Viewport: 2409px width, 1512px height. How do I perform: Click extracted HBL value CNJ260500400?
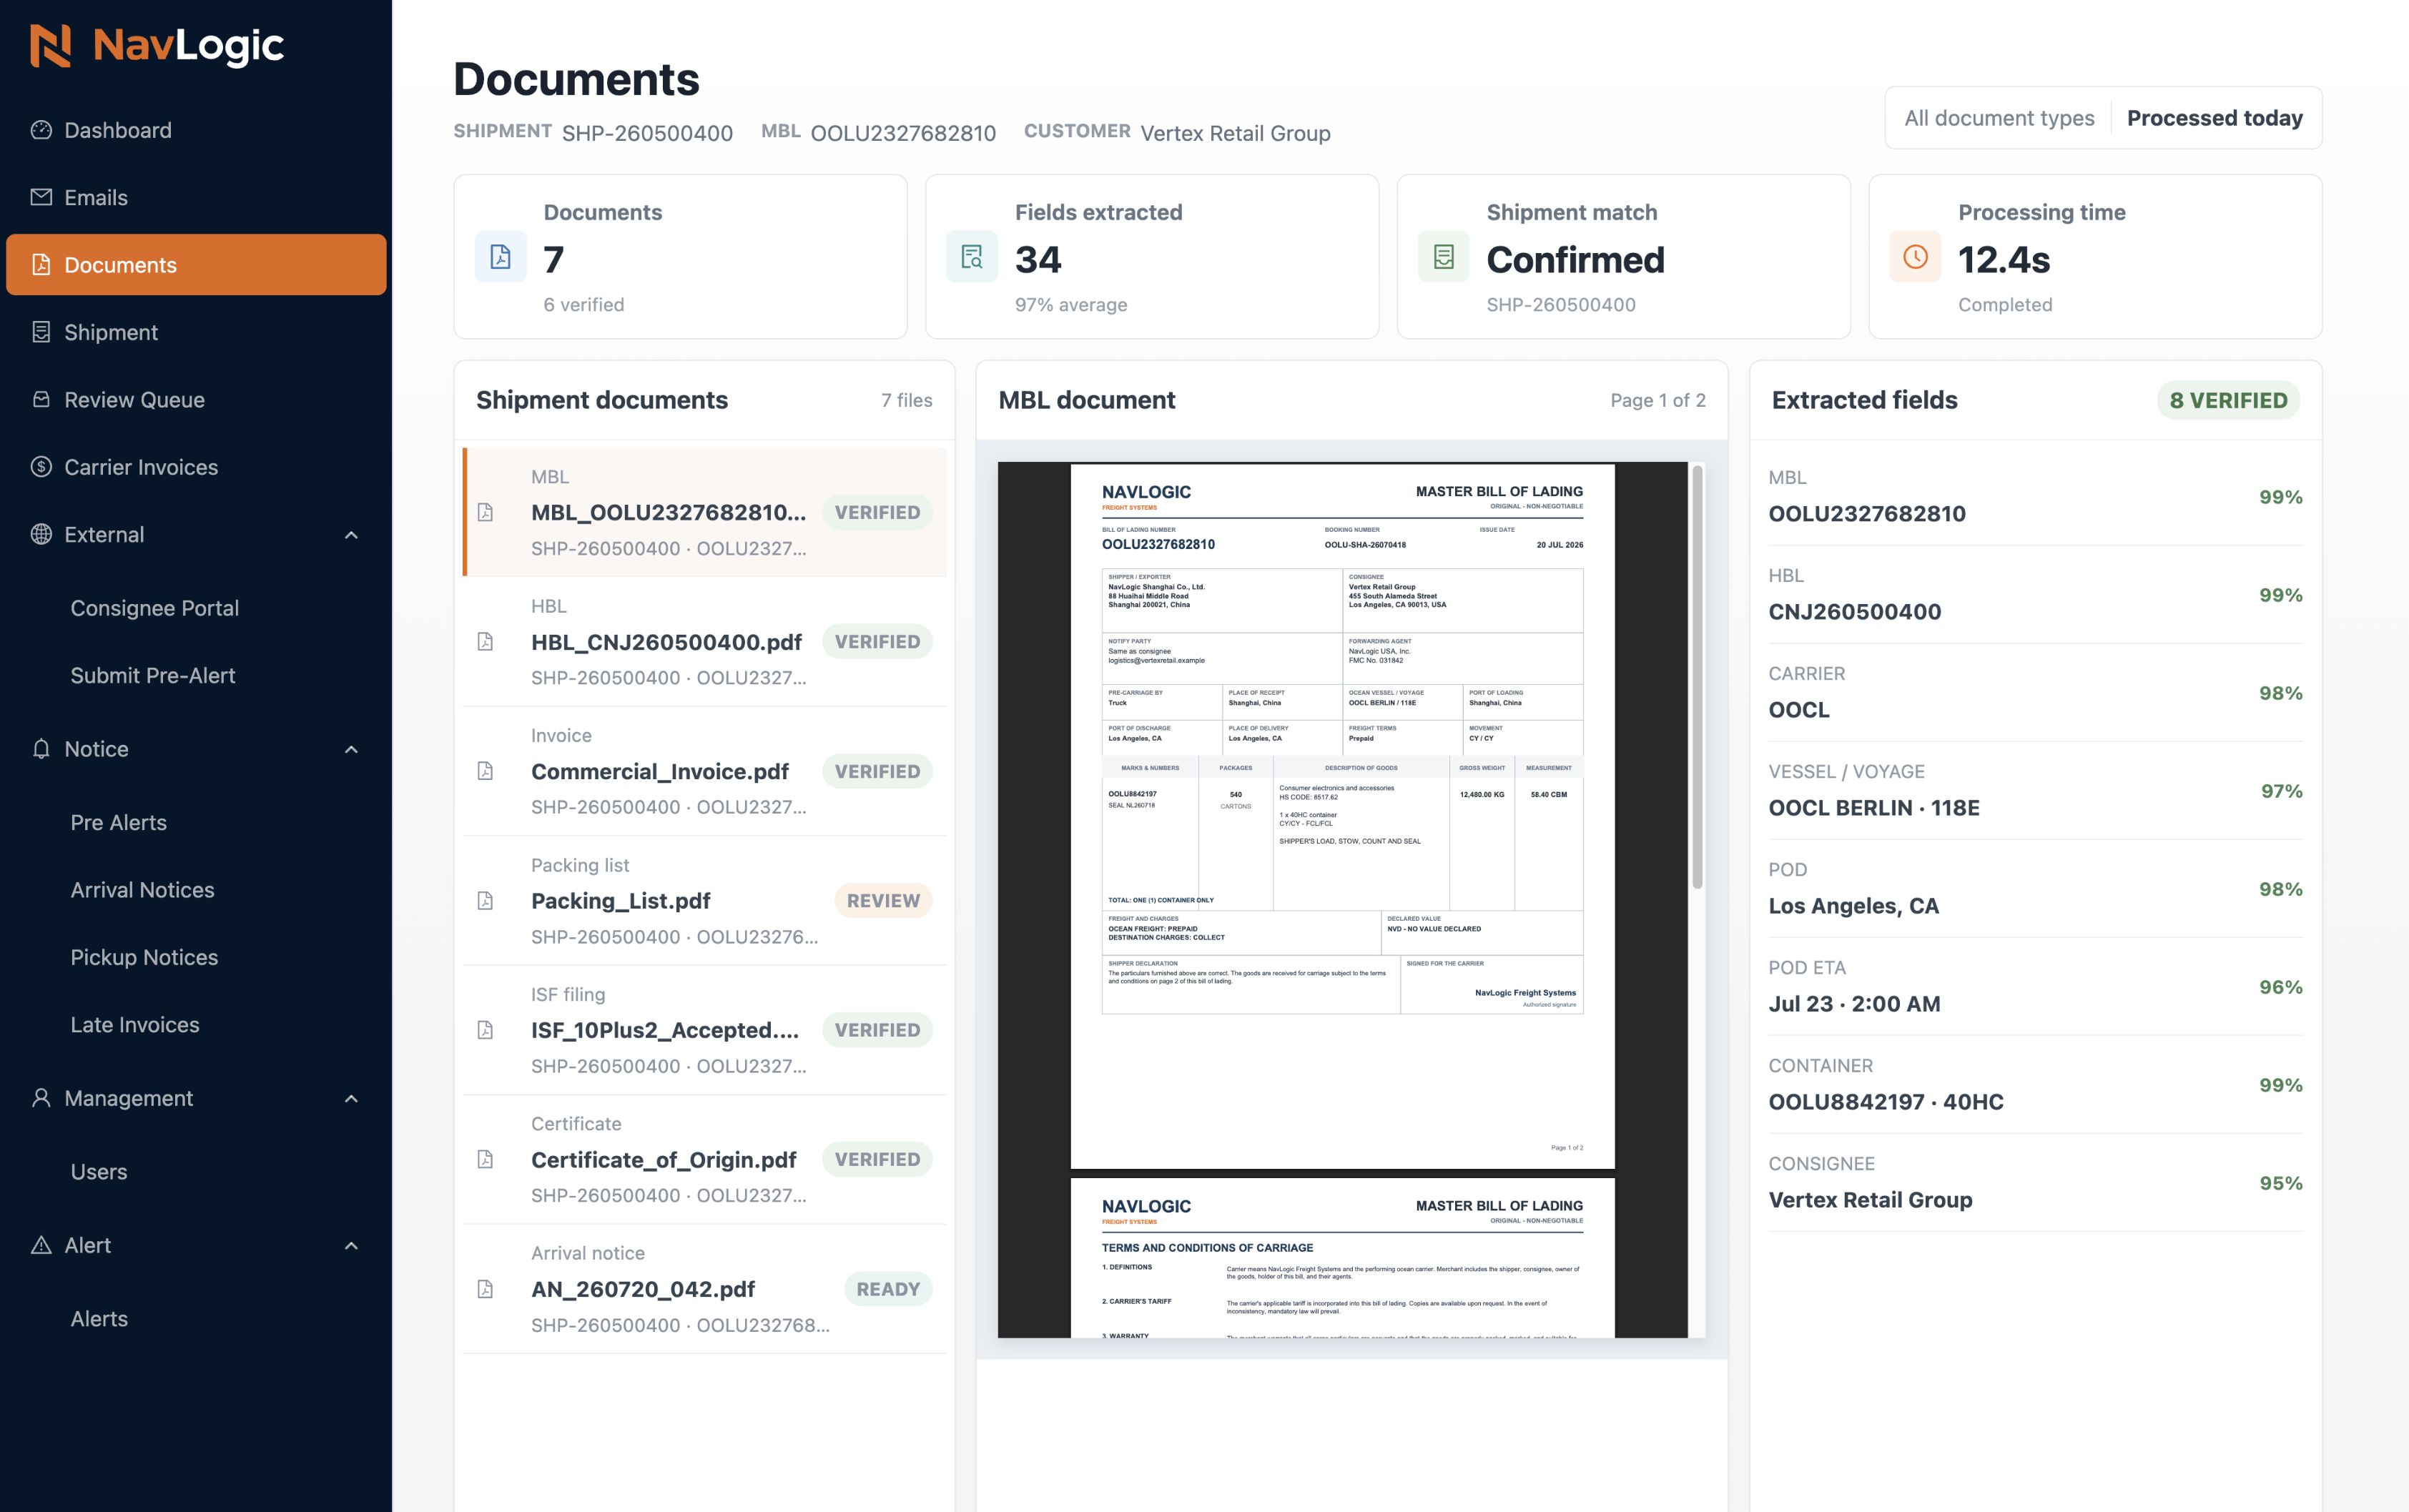(x=1855, y=611)
